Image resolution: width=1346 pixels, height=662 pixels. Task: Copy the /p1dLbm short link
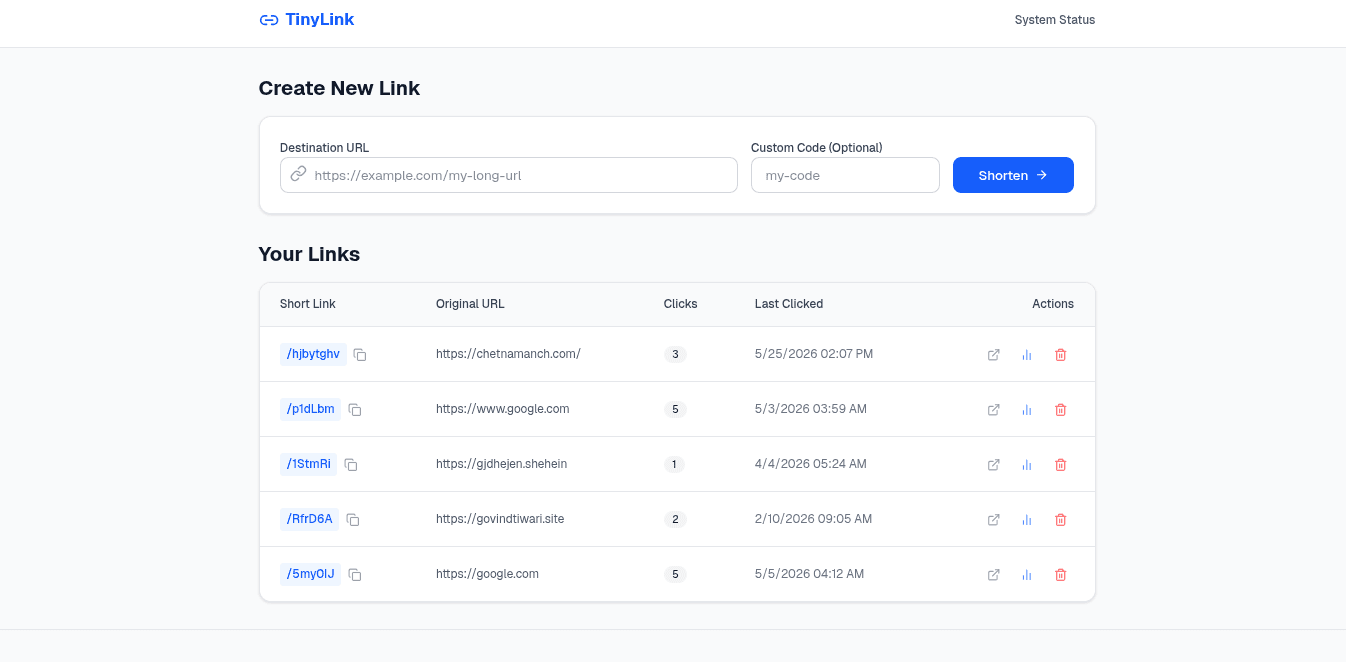354,410
